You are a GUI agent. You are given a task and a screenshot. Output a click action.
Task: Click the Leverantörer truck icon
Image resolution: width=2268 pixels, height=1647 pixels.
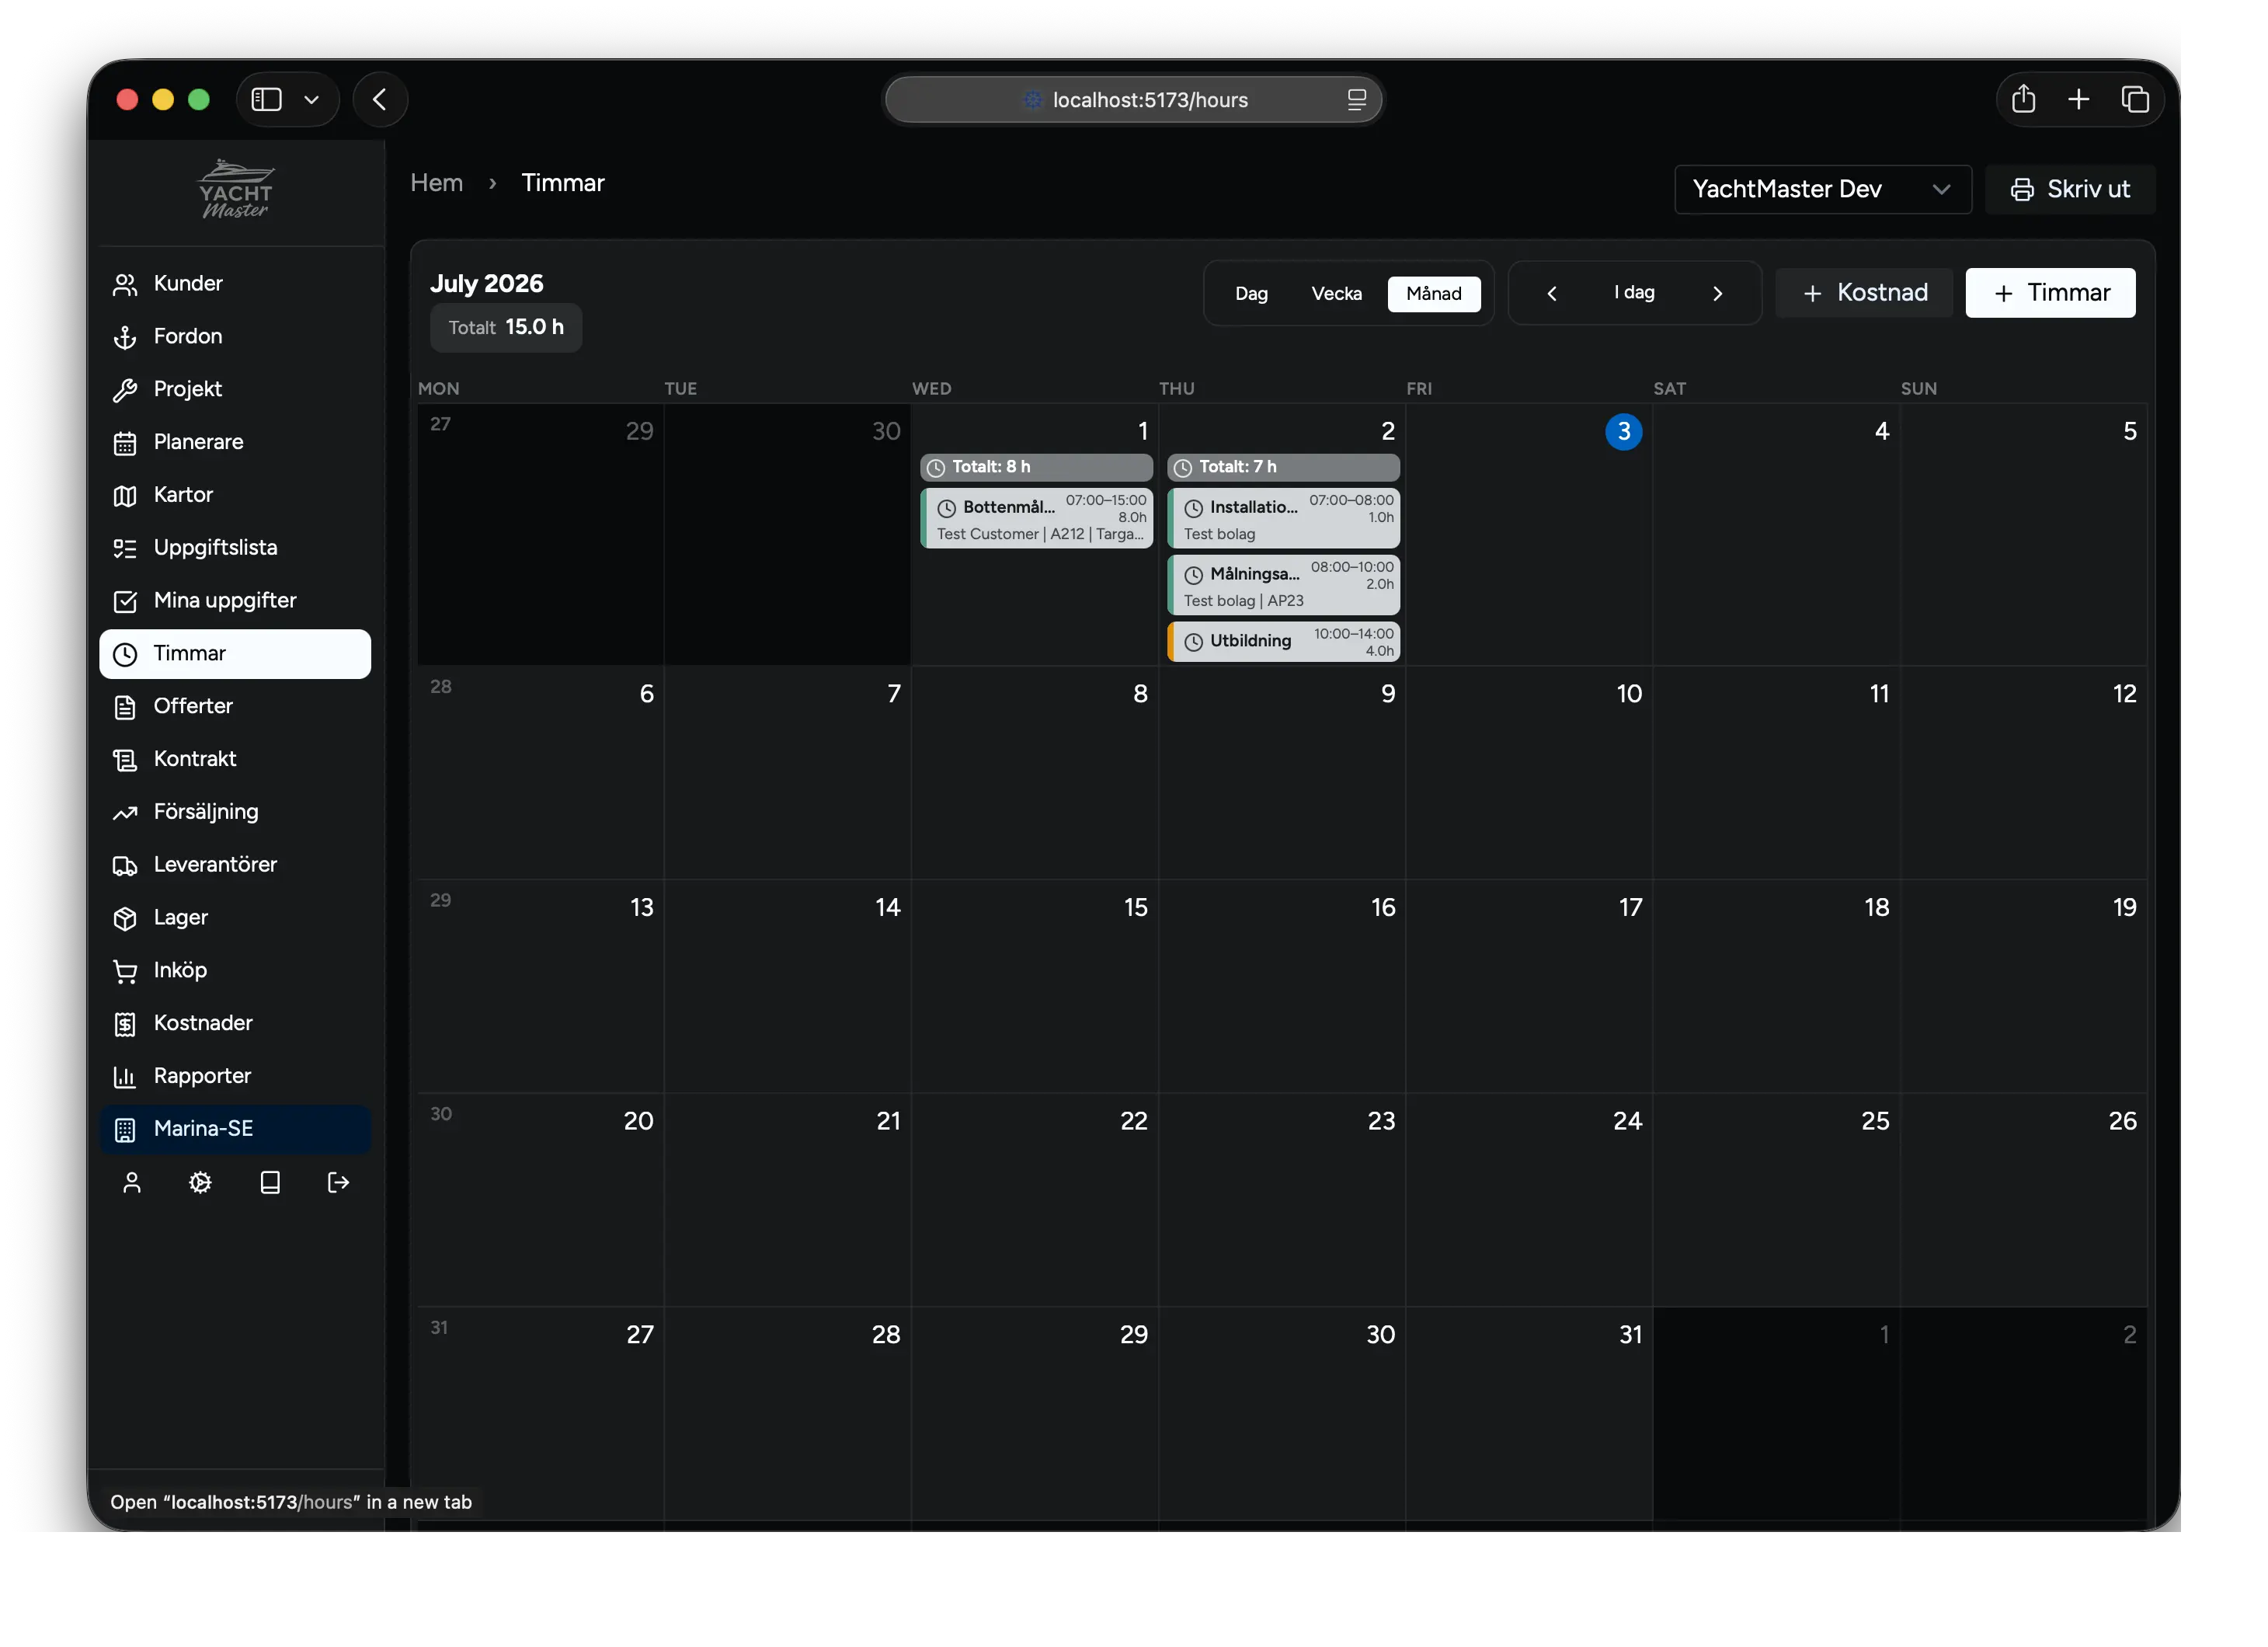125,867
